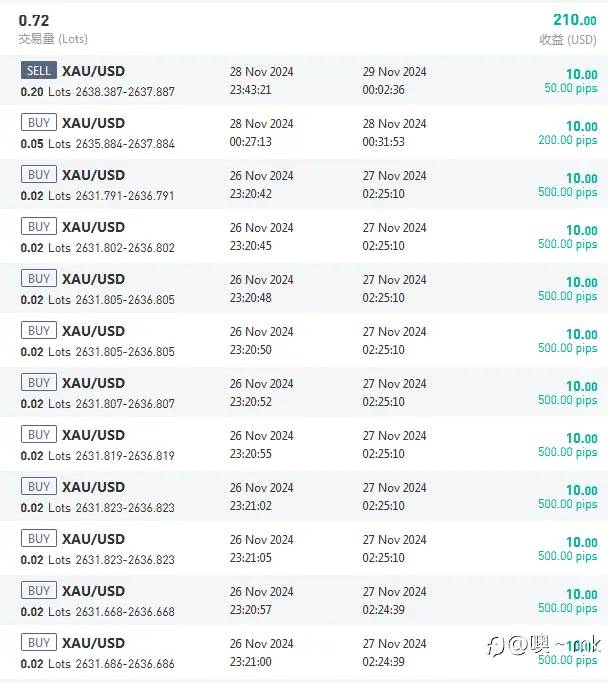Click BUY badge for trade opened 23:20:42
The height and width of the screenshot is (683, 608).
tap(39, 174)
